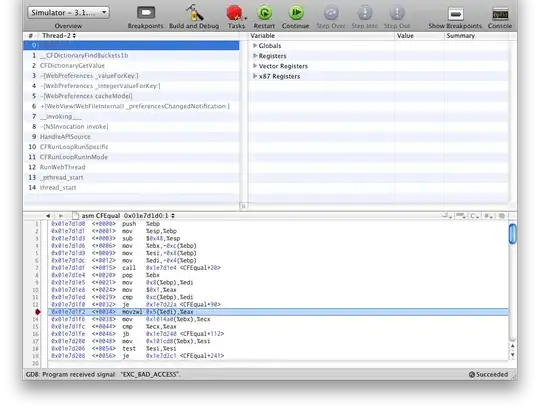Click the Step Into icon
This screenshot has height=411, width=540.
[365, 13]
